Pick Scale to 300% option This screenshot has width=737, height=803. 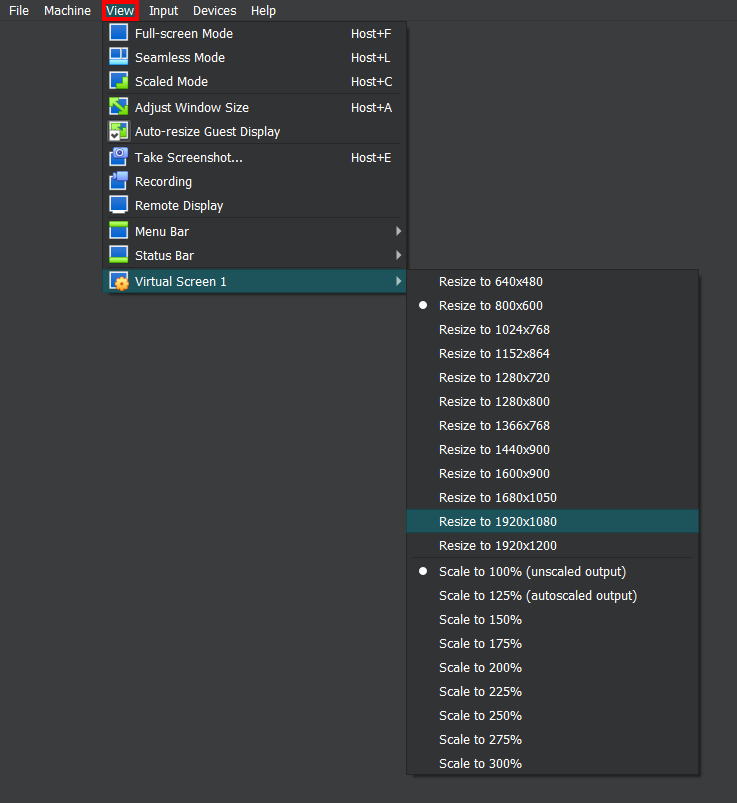coord(480,764)
